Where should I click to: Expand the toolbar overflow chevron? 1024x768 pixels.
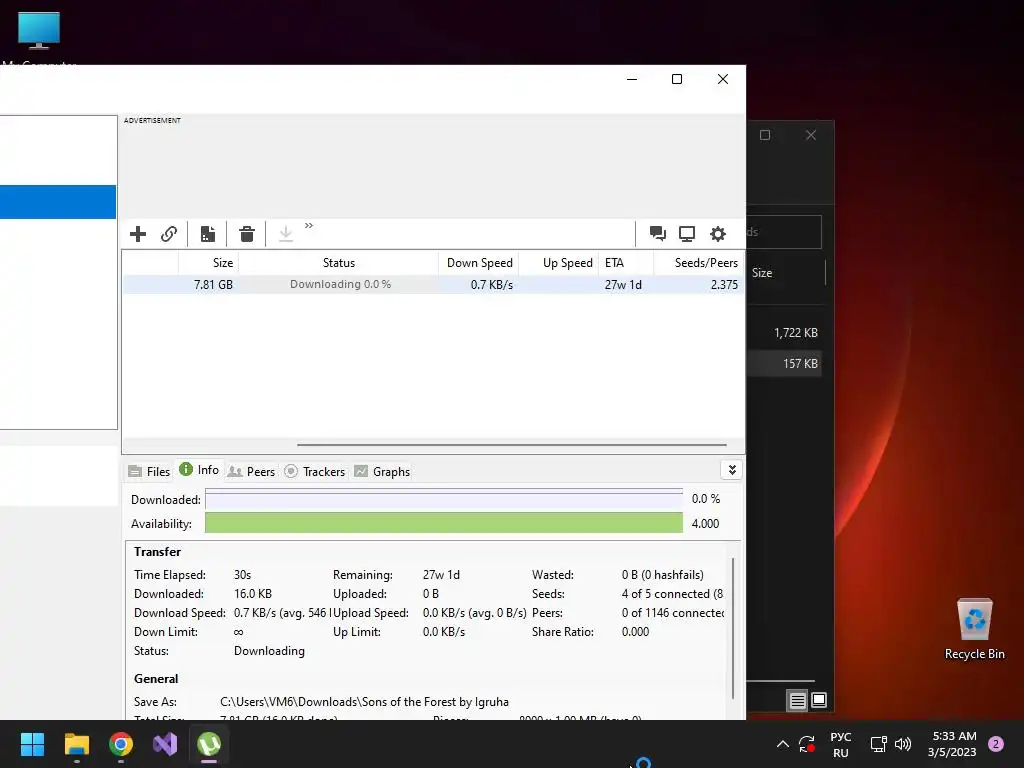click(x=309, y=225)
